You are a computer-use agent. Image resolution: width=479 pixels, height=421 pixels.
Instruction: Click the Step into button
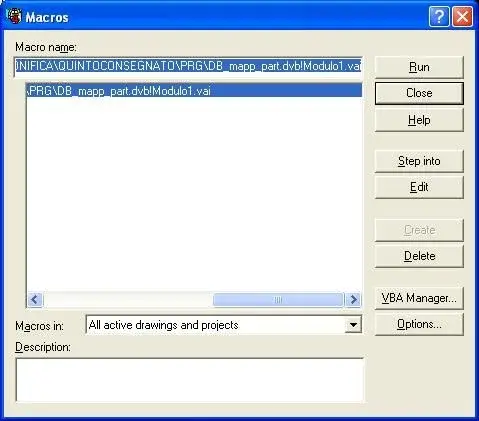419,161
